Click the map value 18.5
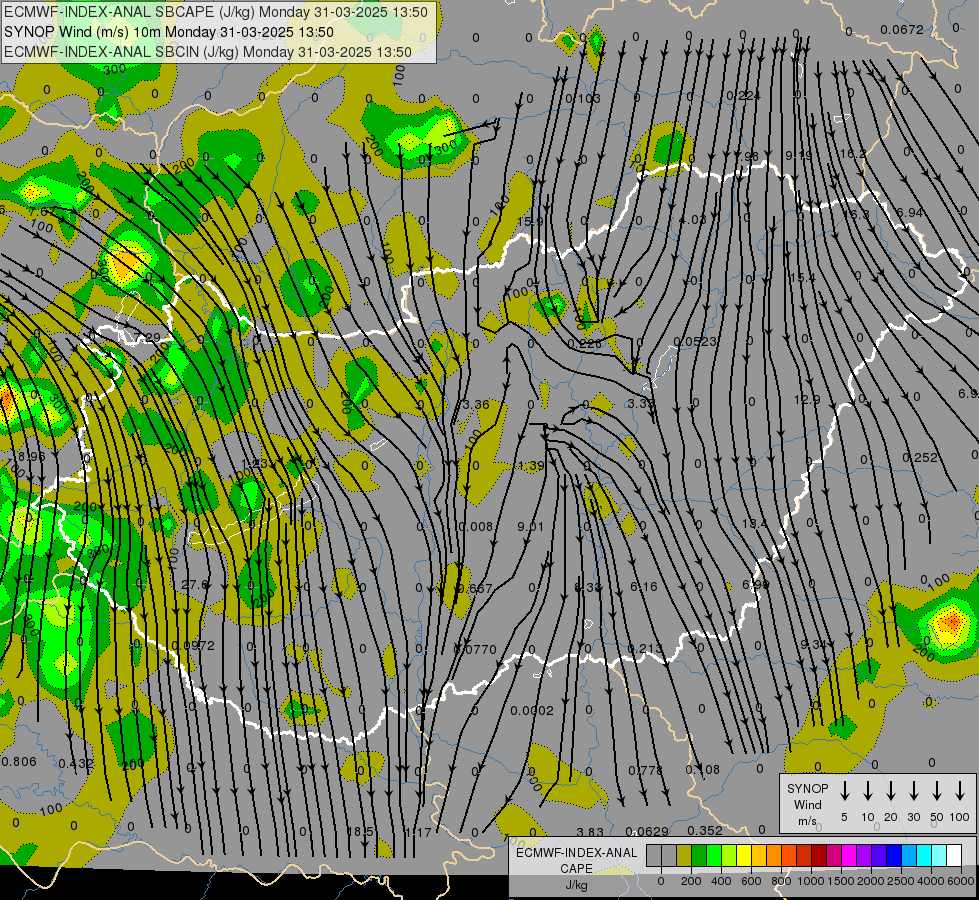The height and width of the screenshot is (900, 979). coord(360,831)
